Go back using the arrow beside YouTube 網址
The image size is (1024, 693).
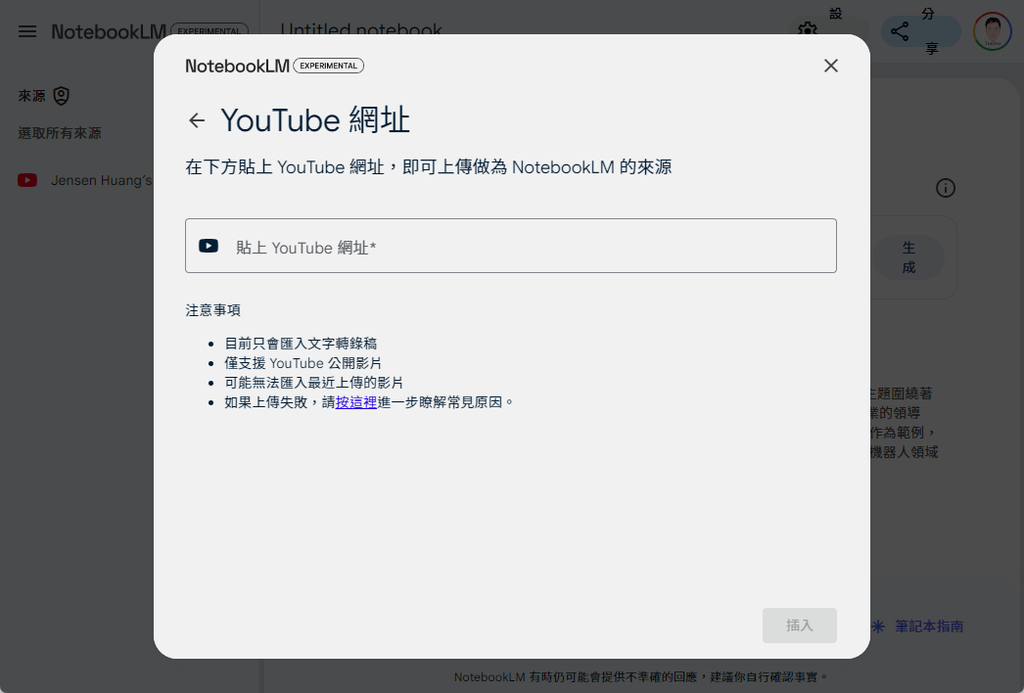197,120
